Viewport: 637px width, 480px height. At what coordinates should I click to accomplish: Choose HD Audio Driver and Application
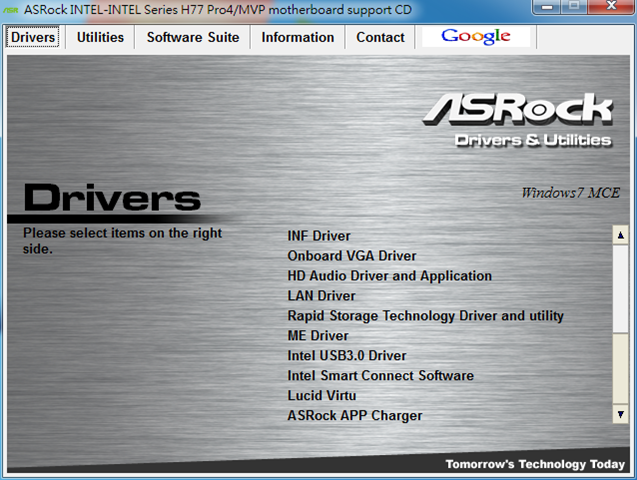(390, 276)
